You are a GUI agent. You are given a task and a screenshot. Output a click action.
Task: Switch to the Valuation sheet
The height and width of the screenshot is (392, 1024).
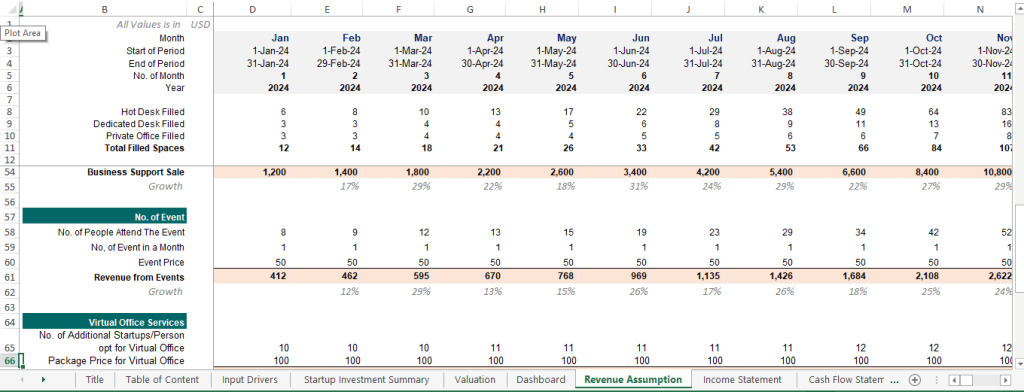coord(475,380)
